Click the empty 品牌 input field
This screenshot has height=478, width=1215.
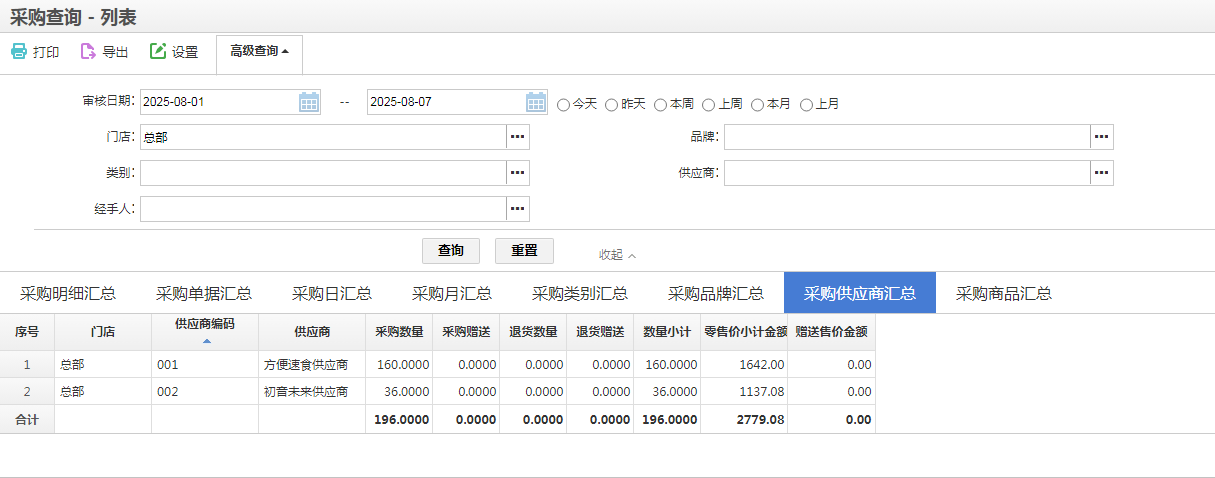point(907,137)
